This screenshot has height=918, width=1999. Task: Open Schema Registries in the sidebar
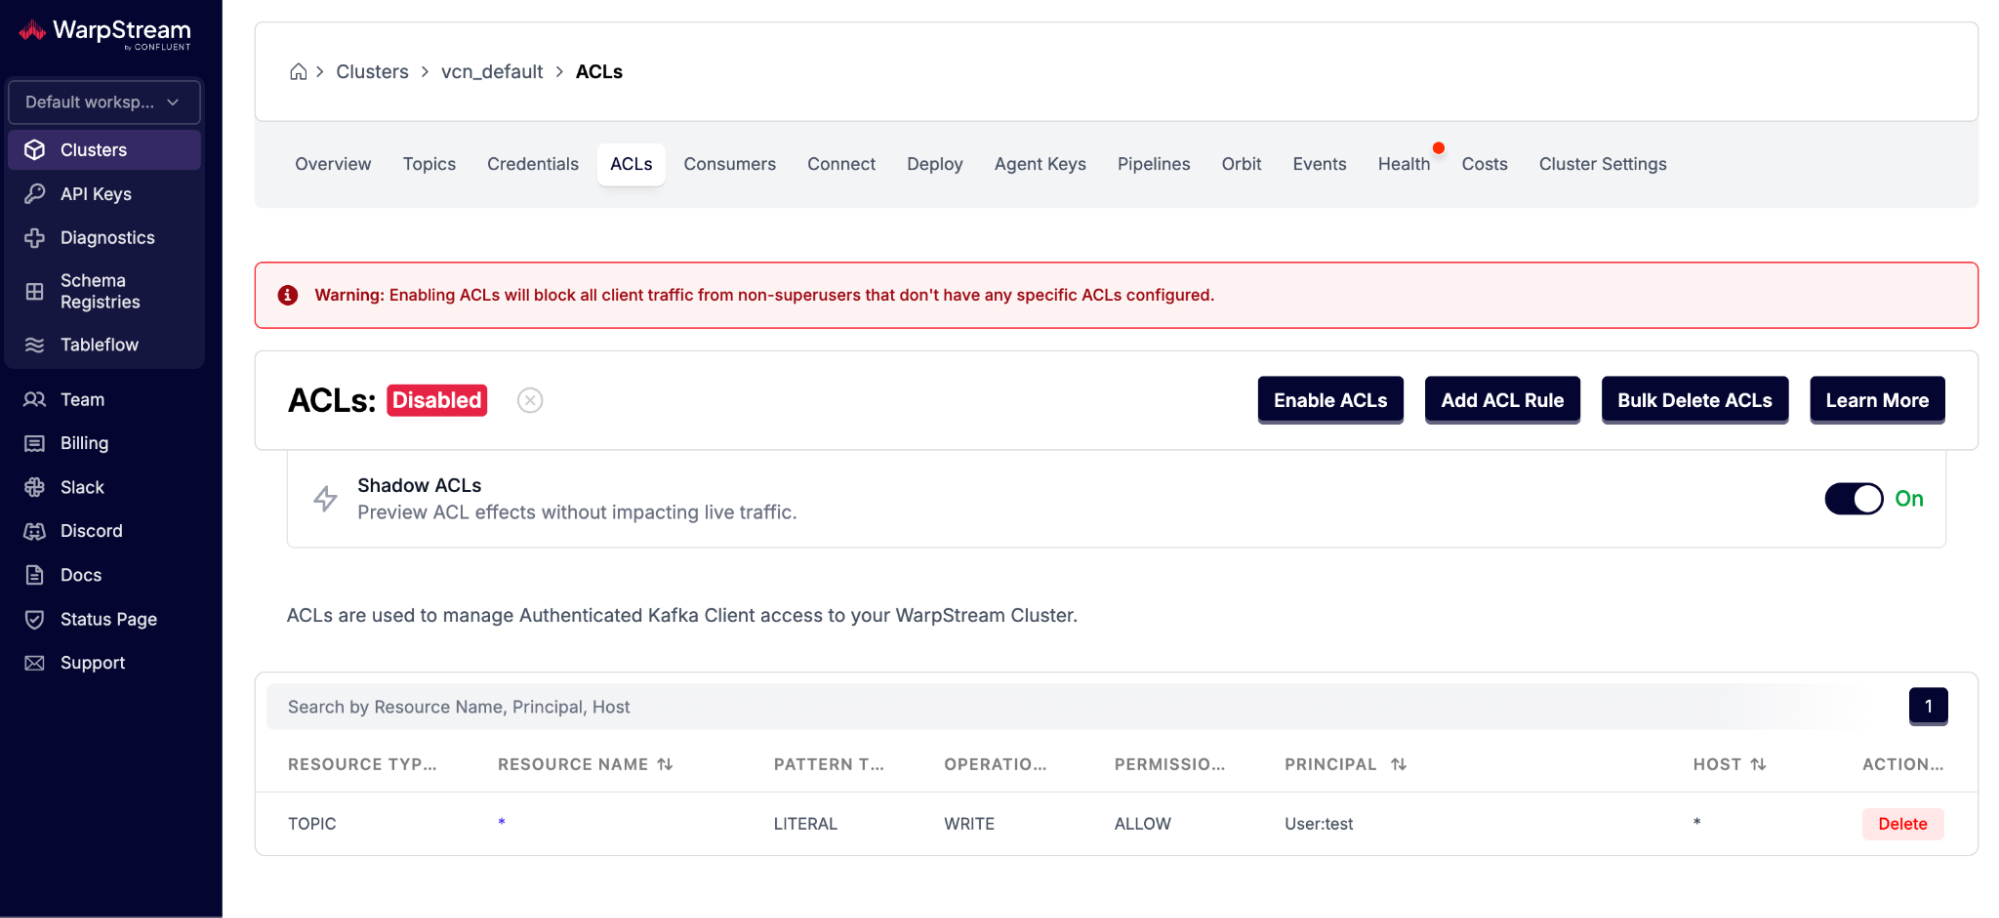click(99, 291)
